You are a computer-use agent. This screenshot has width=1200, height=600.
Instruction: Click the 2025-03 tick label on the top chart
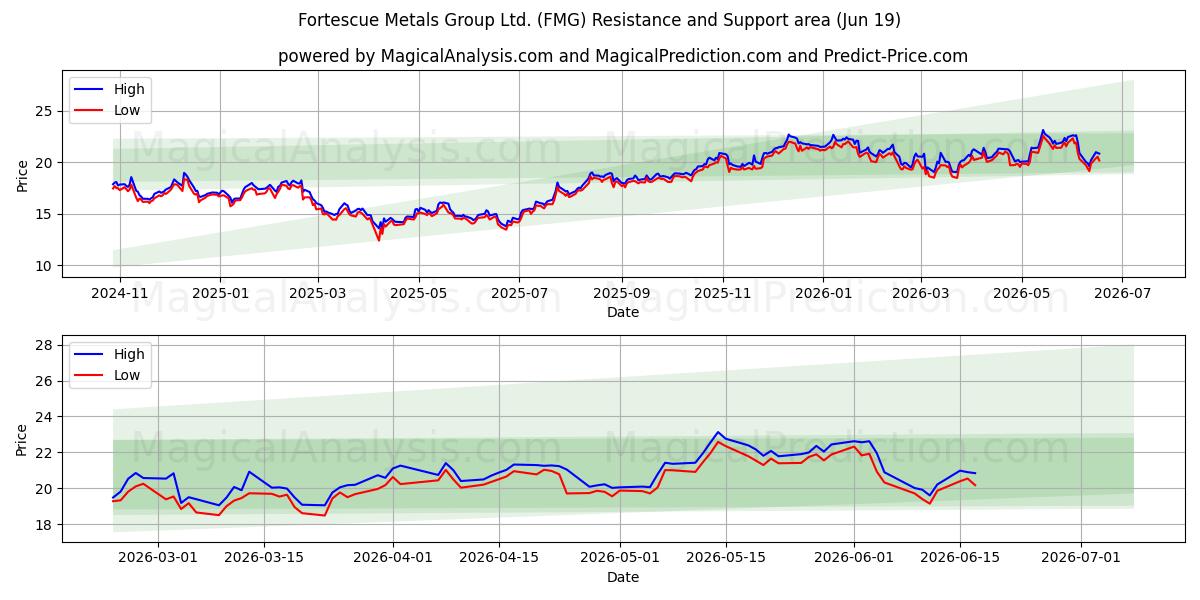pos(318,293)
